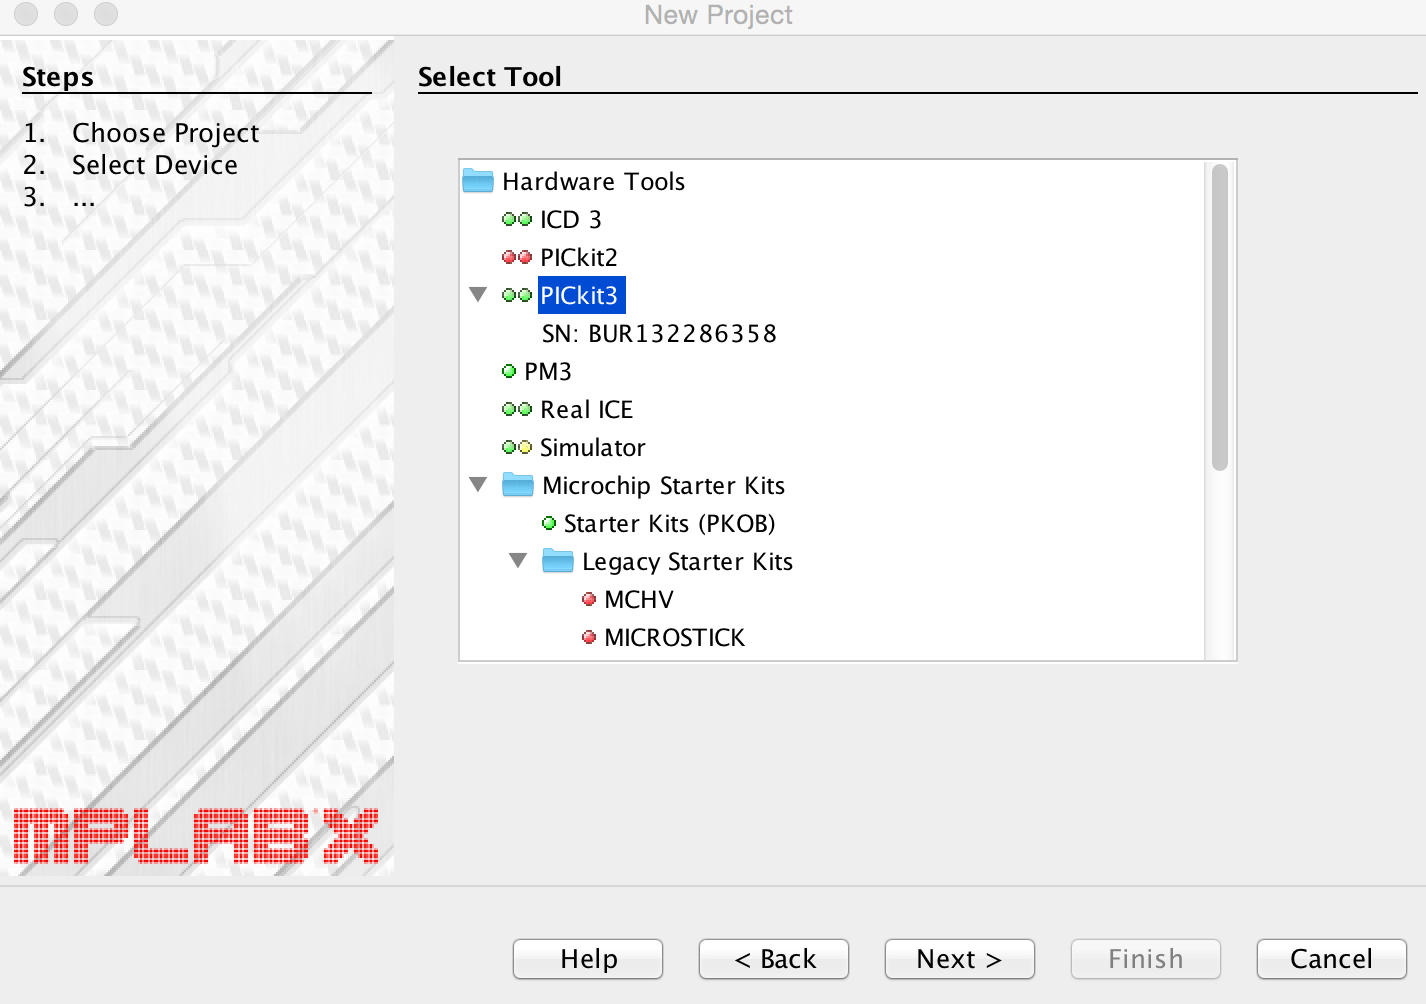Image resolution: width=1426 pixels, height=1004 pixels.
Task: Click the disabled Finish button
Action: point(1146,959)
